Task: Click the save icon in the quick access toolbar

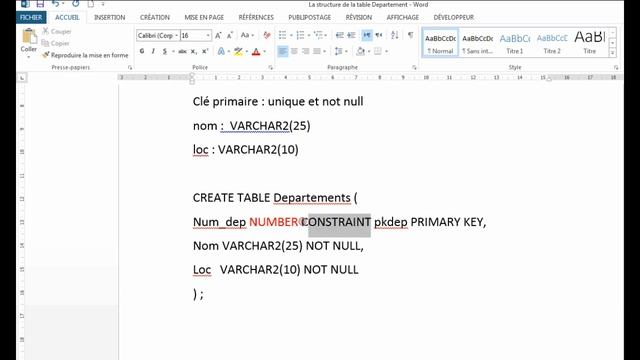Action: 40,4
